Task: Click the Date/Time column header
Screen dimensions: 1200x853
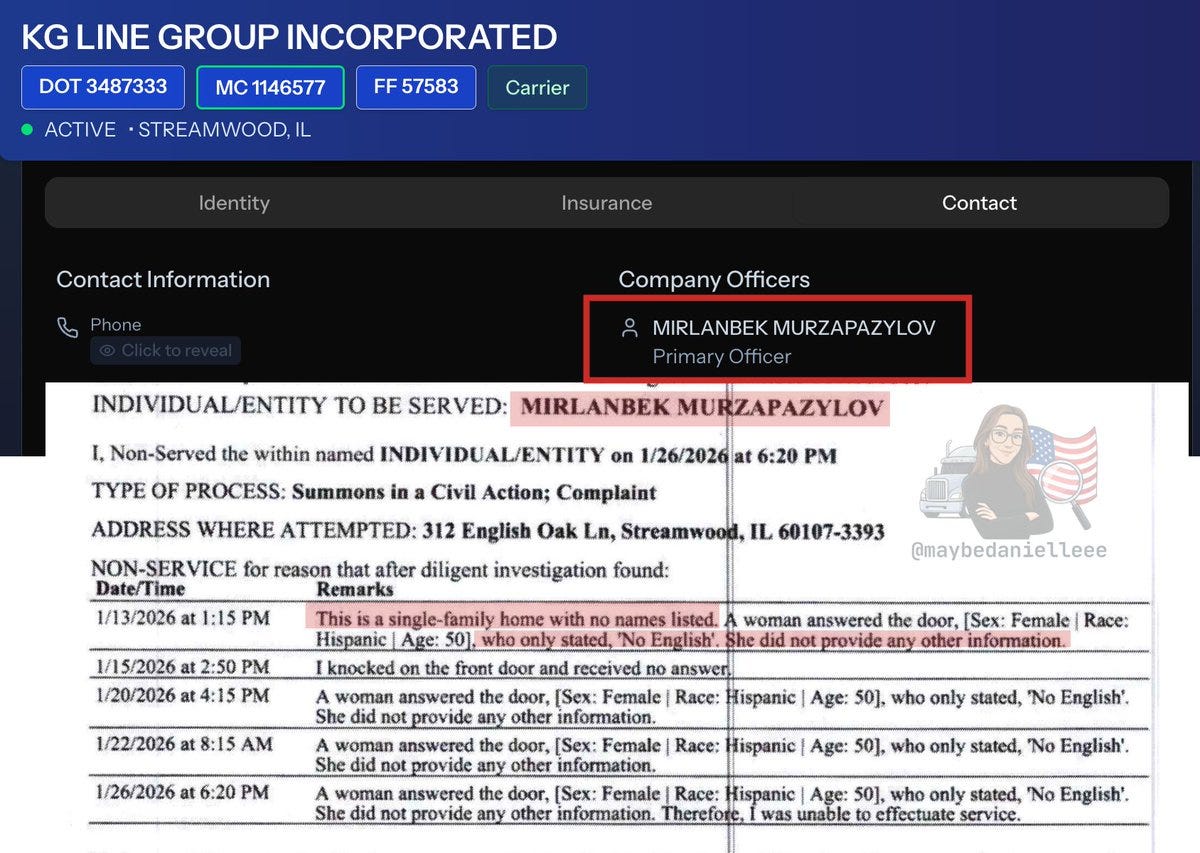Action: 140,590
